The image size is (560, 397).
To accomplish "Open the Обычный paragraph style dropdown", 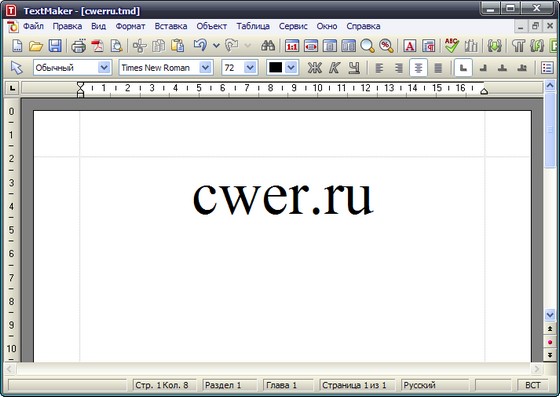I will pyautogui.click(x=104, y=67).
